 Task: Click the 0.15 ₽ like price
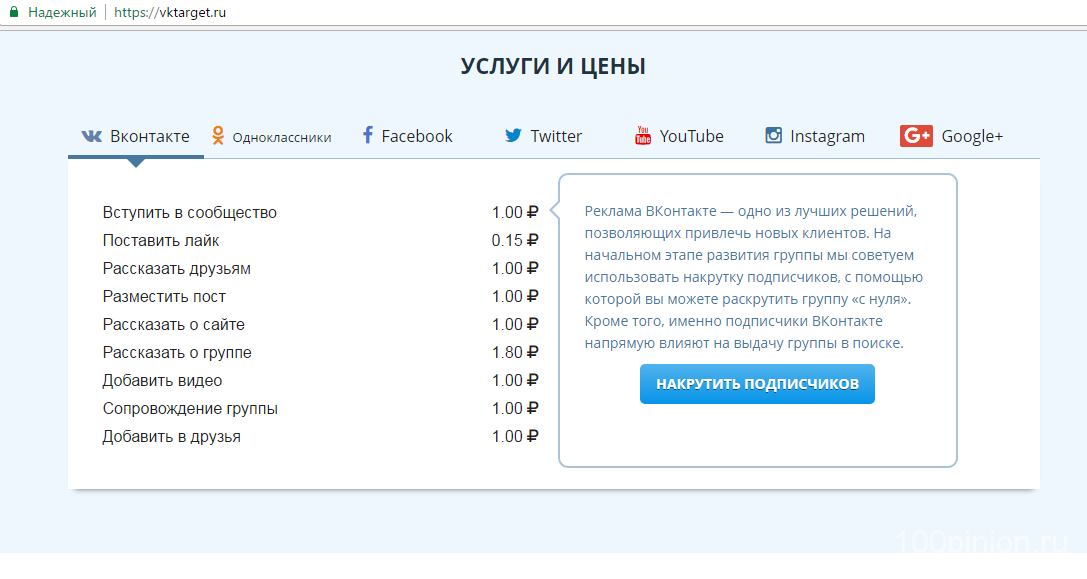point(515,241)
